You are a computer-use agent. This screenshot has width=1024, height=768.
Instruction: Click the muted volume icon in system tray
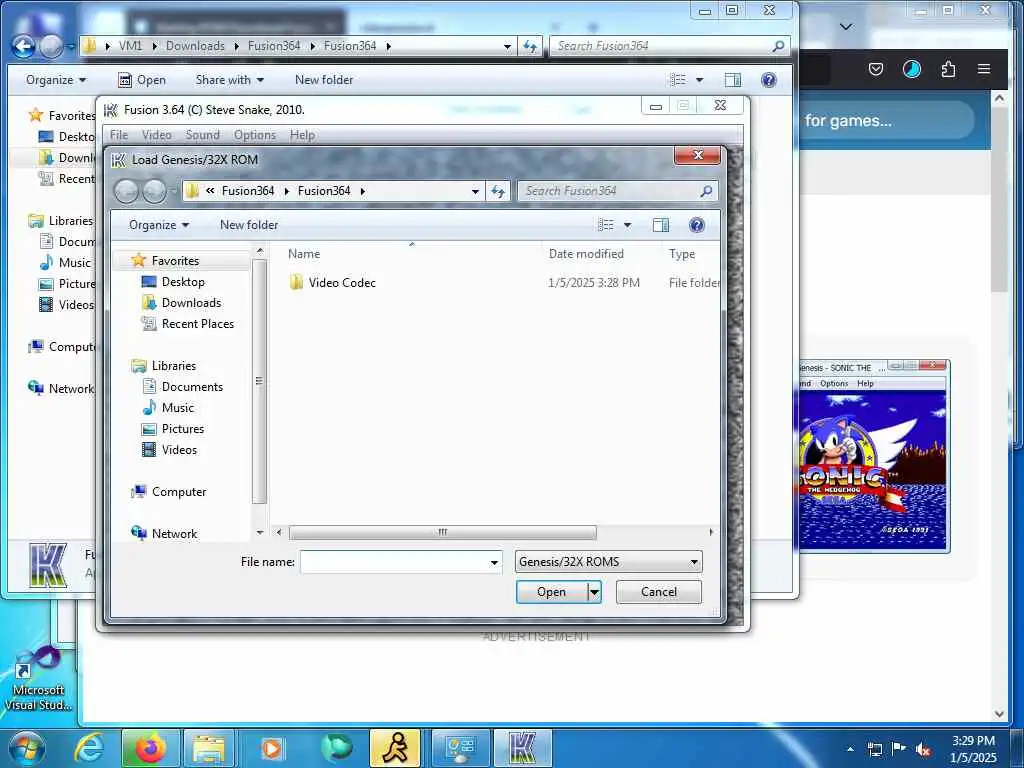[923, 749]
